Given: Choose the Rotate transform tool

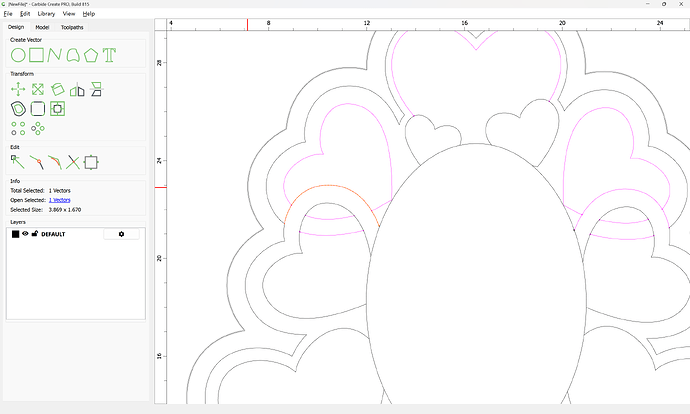Looking at the screenshot, I should point(57,89).
